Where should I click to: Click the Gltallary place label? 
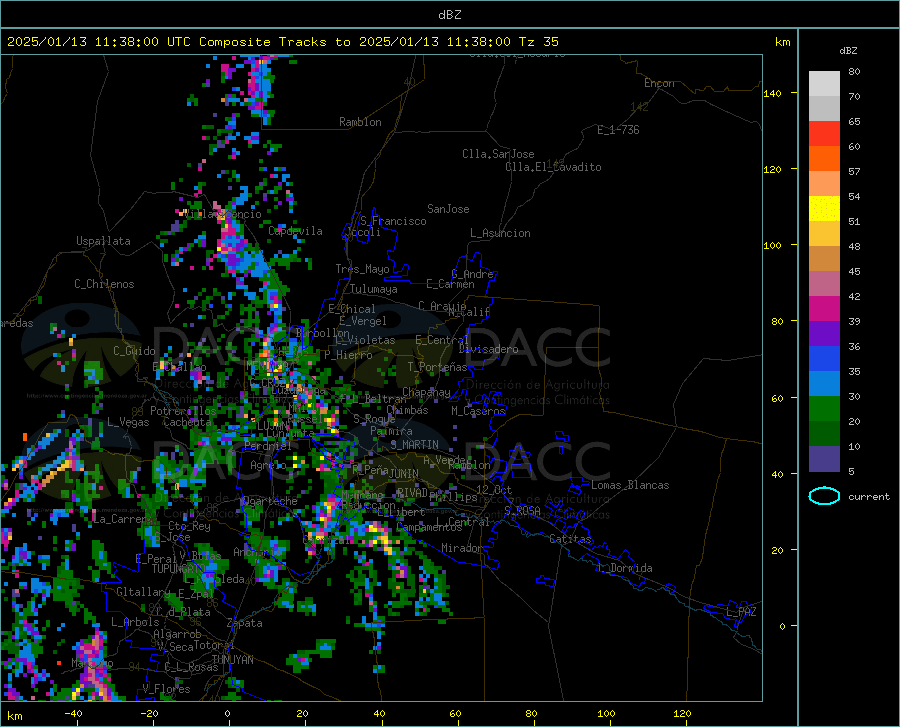pyautogui.click(x=143, y=592)
